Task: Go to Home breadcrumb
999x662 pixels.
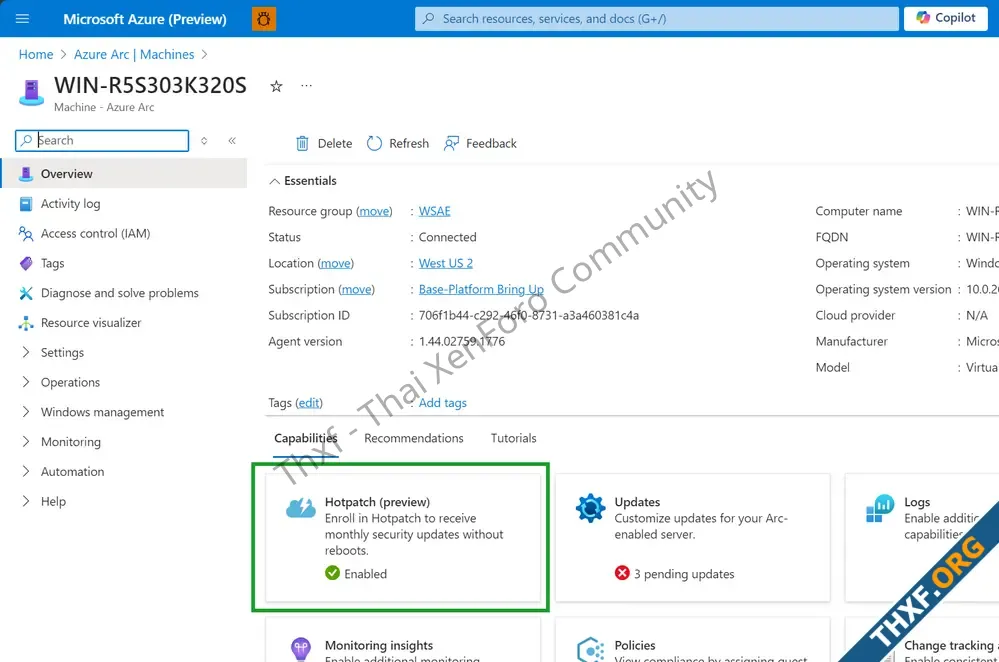Action: (36, 54)
